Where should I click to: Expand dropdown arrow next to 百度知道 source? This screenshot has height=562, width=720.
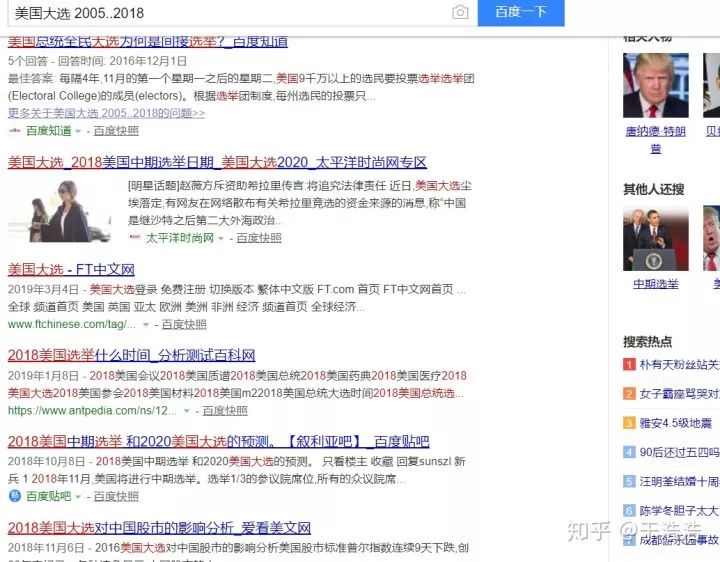click(78, 131)
